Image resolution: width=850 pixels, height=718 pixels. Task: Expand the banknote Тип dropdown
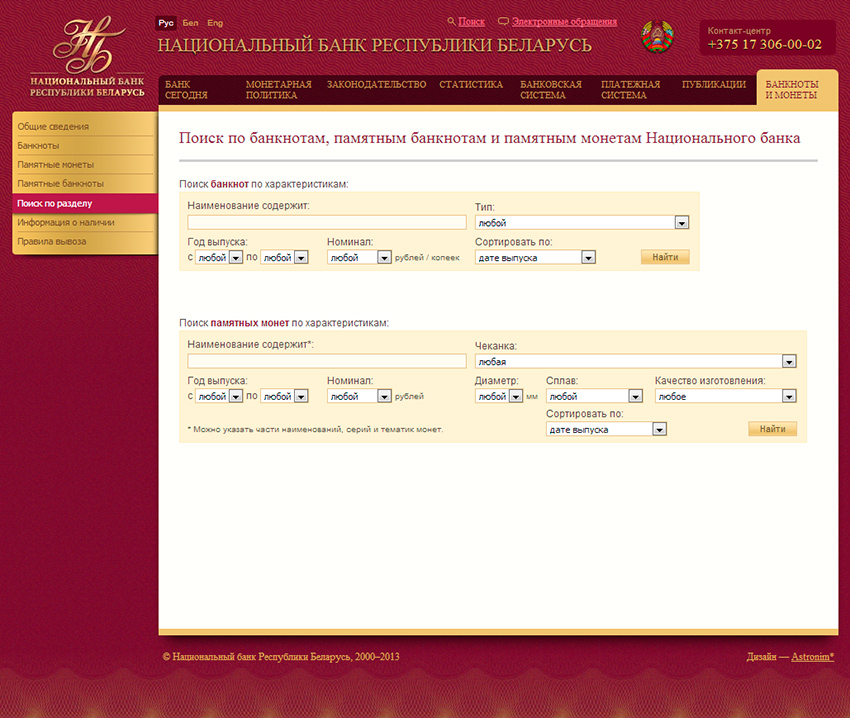[582, 222]
